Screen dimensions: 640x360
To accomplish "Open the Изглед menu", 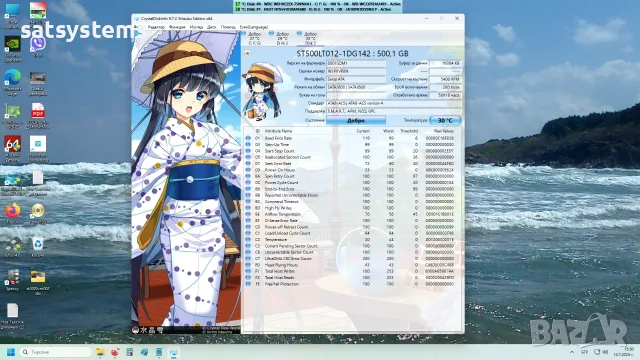I will (196, 27).
